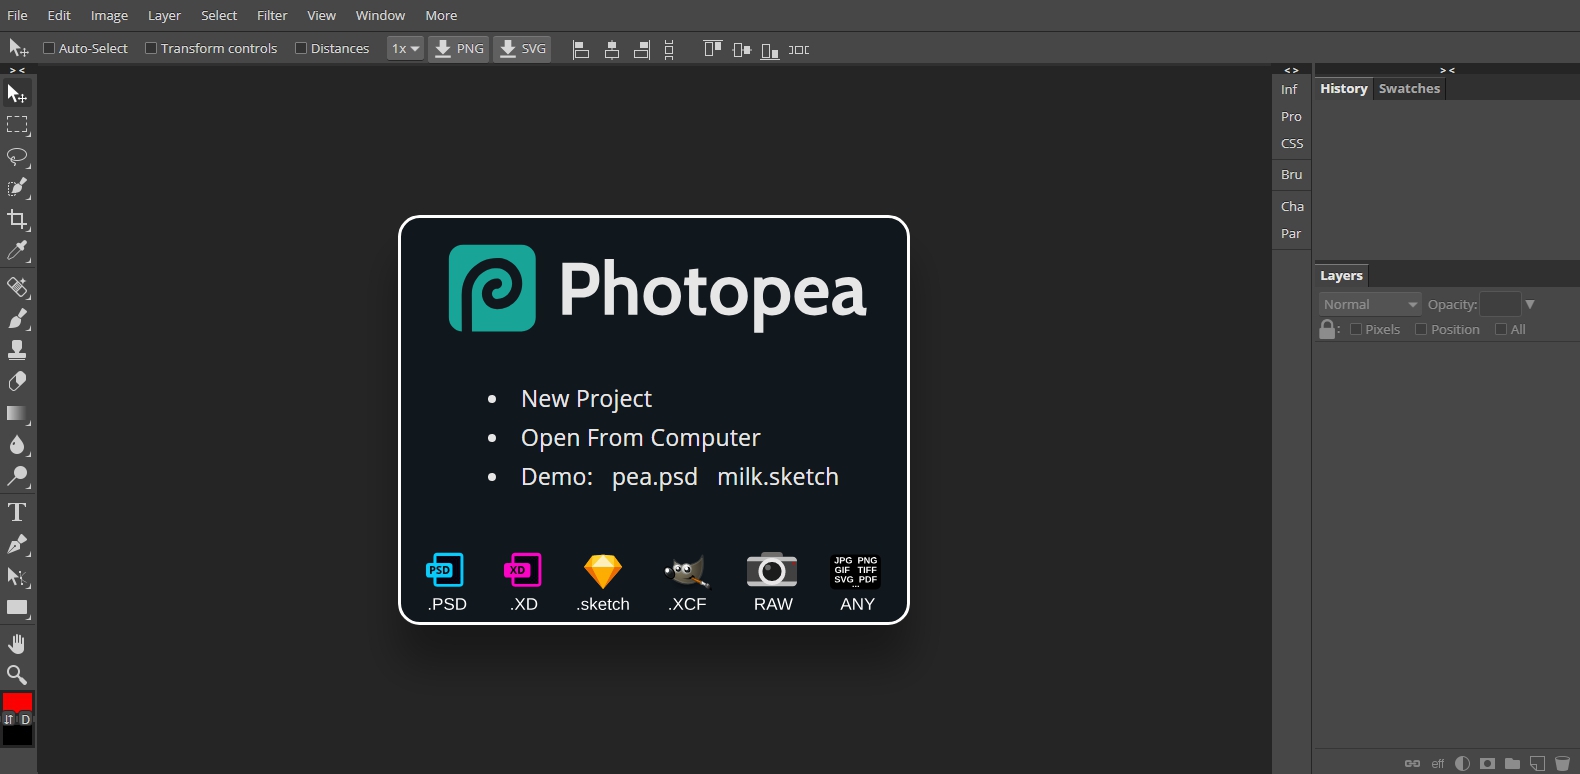Click the new adjustment layer half-circle icon
Viewport: 1580px width, 774px height.
(1463, 763)
